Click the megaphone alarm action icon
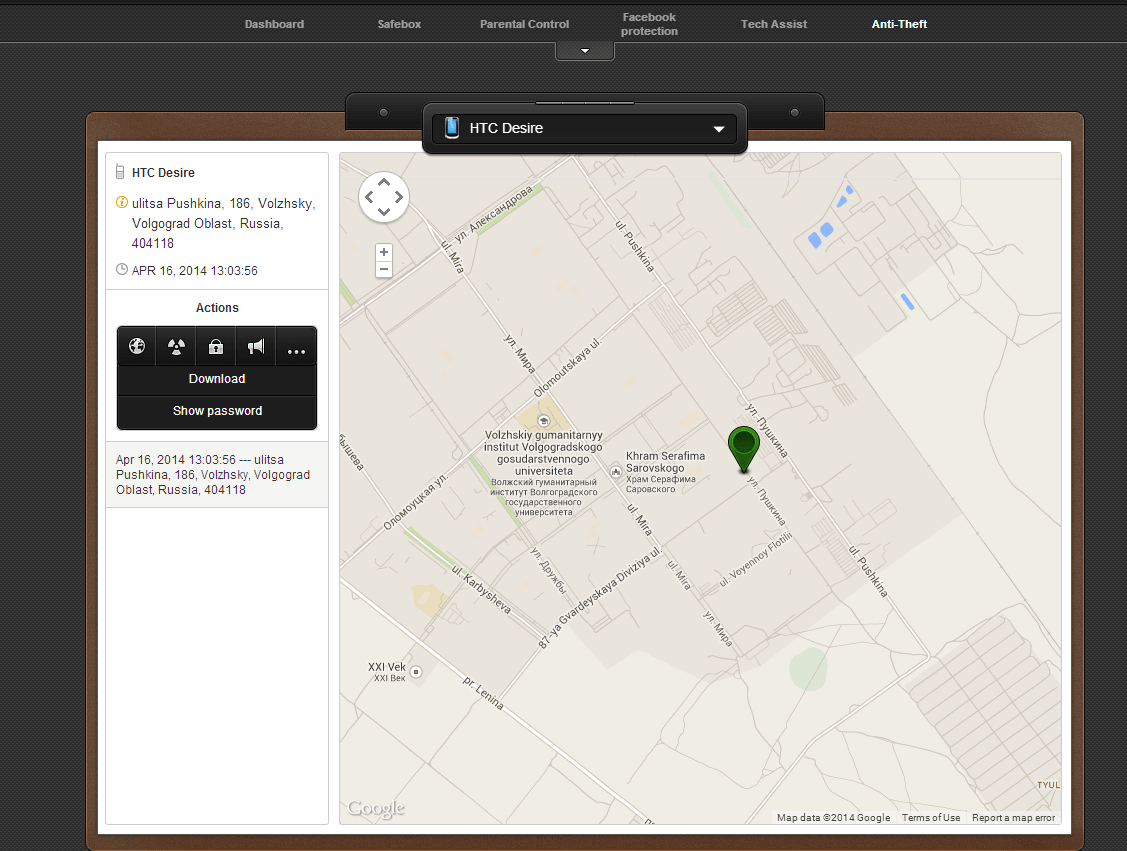1127x851 pixels. pyautogui.click(x=256, y=347)
